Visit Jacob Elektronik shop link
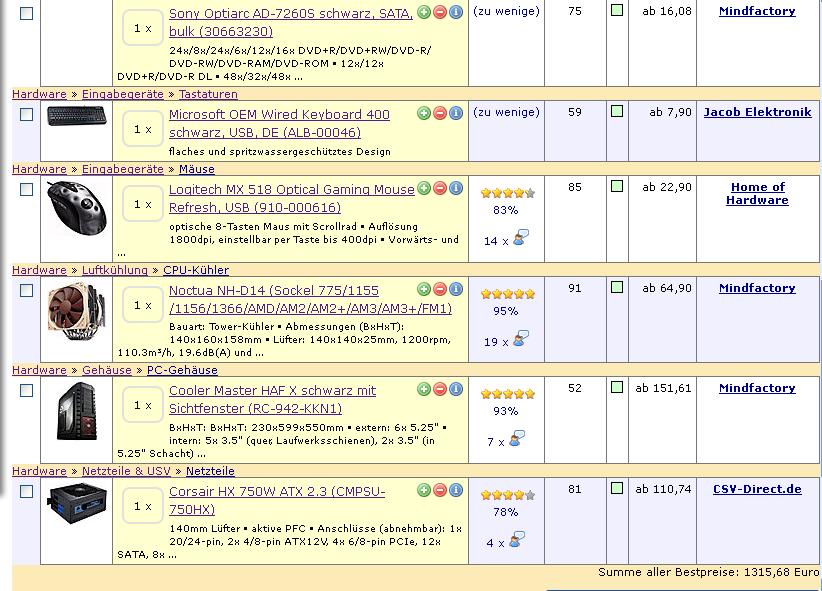 point(757,112)
